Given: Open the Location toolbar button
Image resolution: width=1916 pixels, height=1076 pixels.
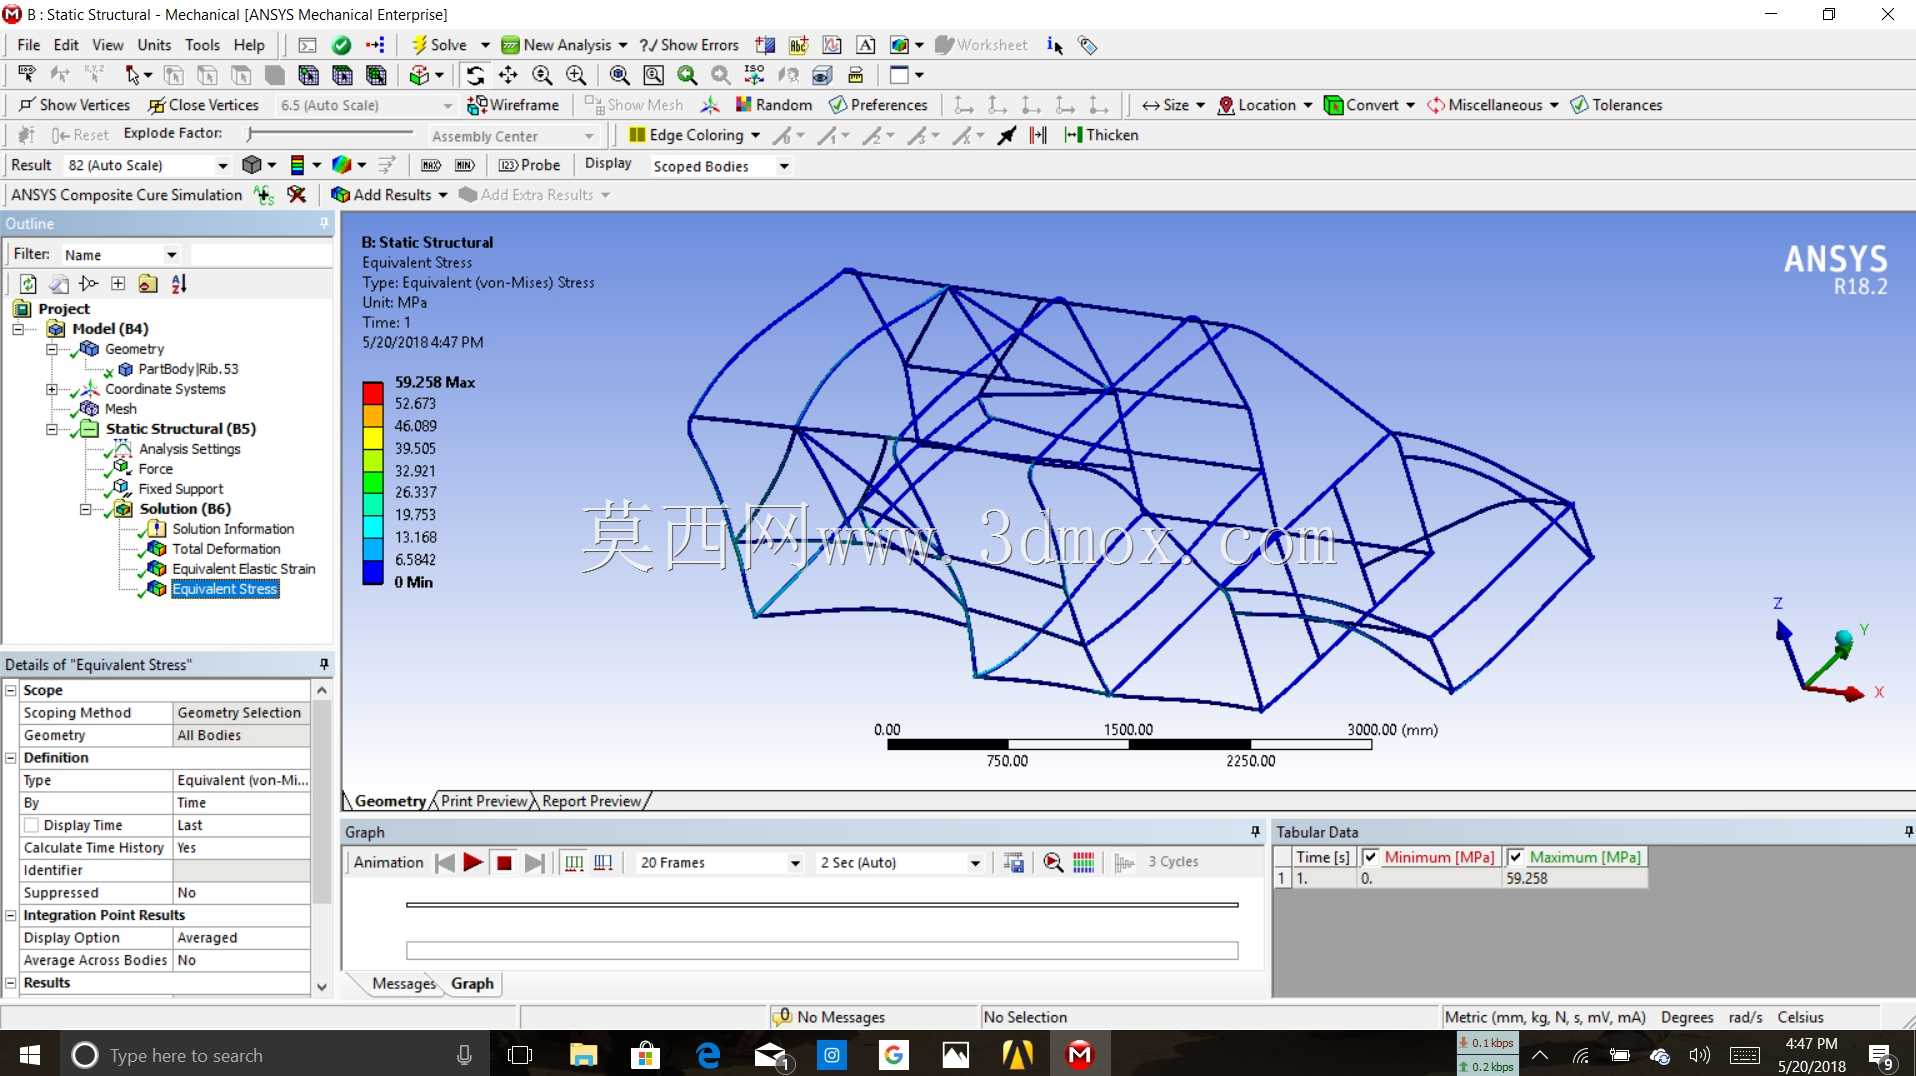Looking at the screenshot, I should click(1265, 105).
